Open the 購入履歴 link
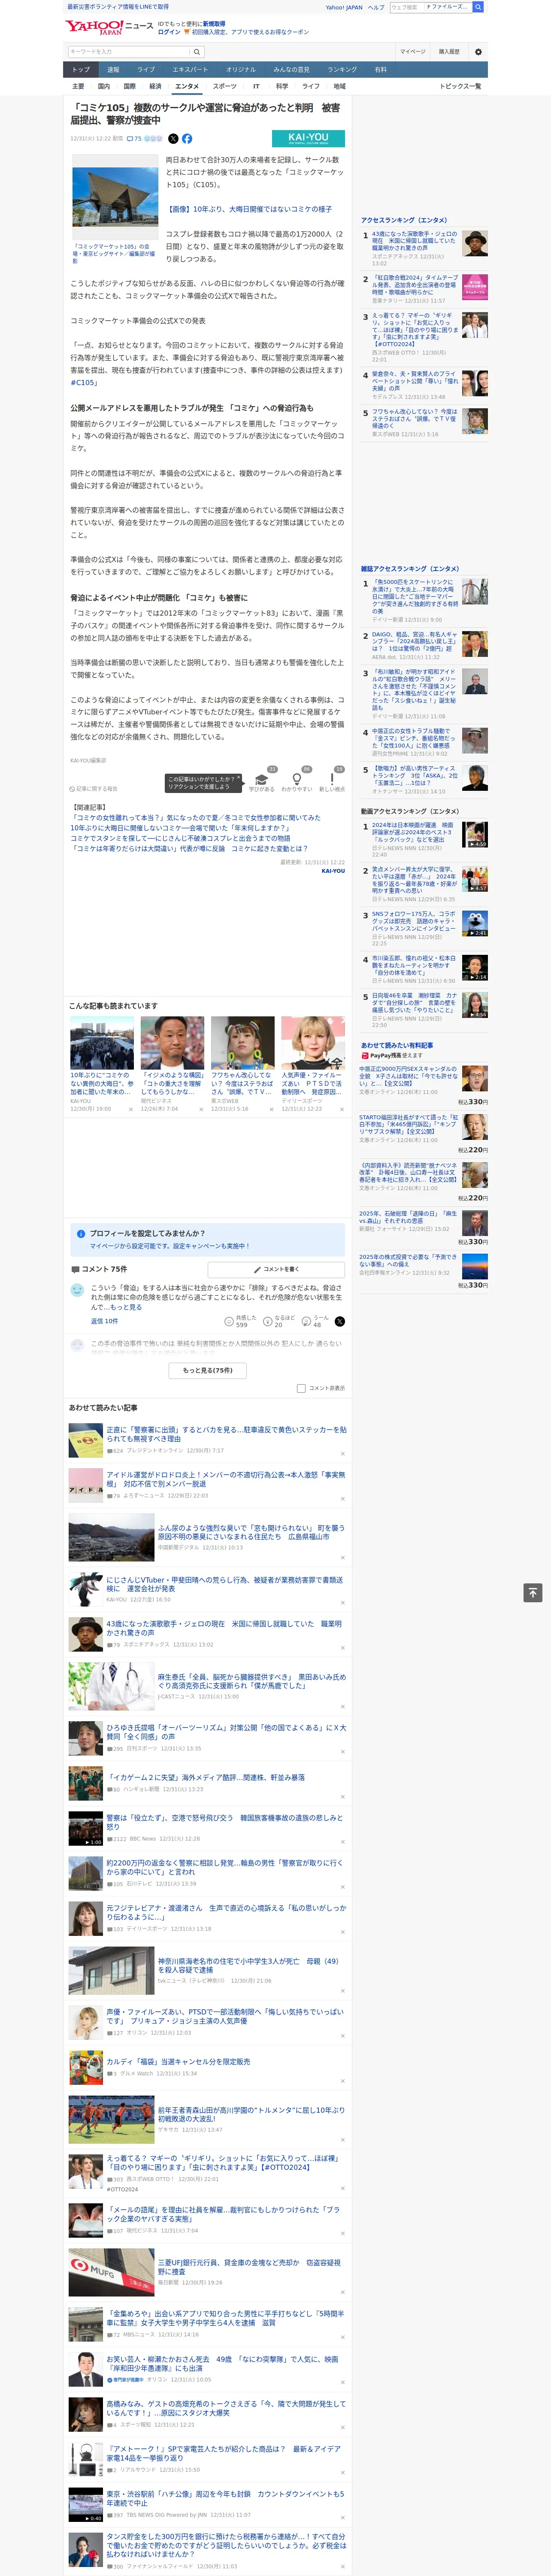 pyautogui.click(x=449, y=51)
